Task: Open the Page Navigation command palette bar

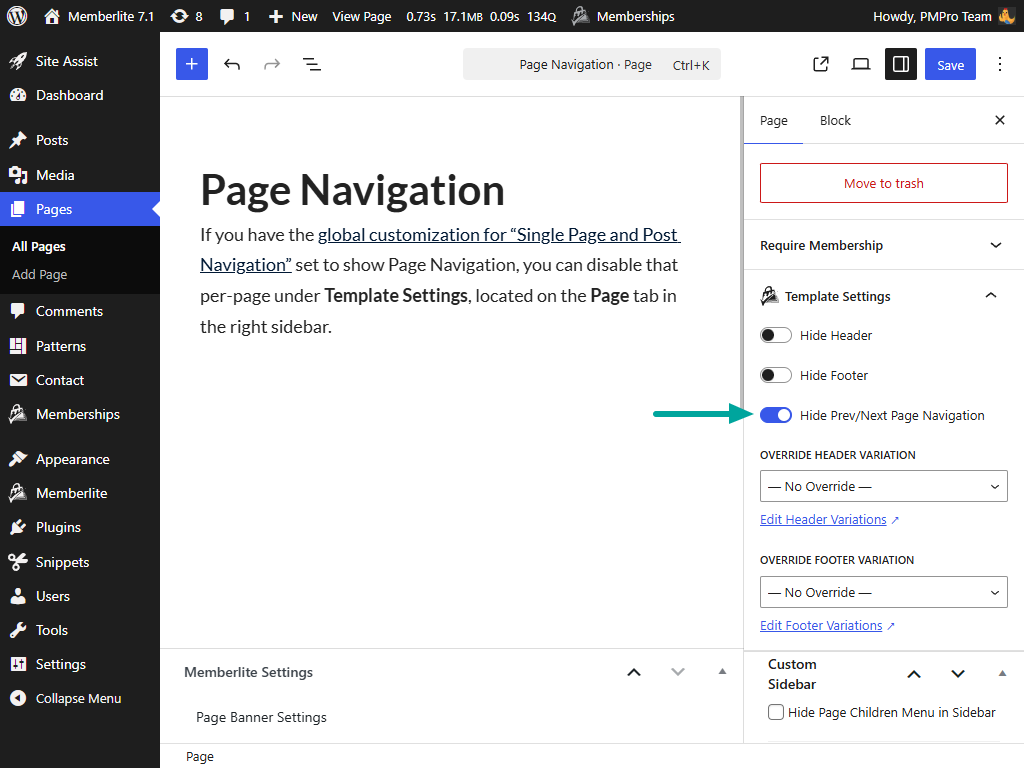Action: tap(592, 64)
